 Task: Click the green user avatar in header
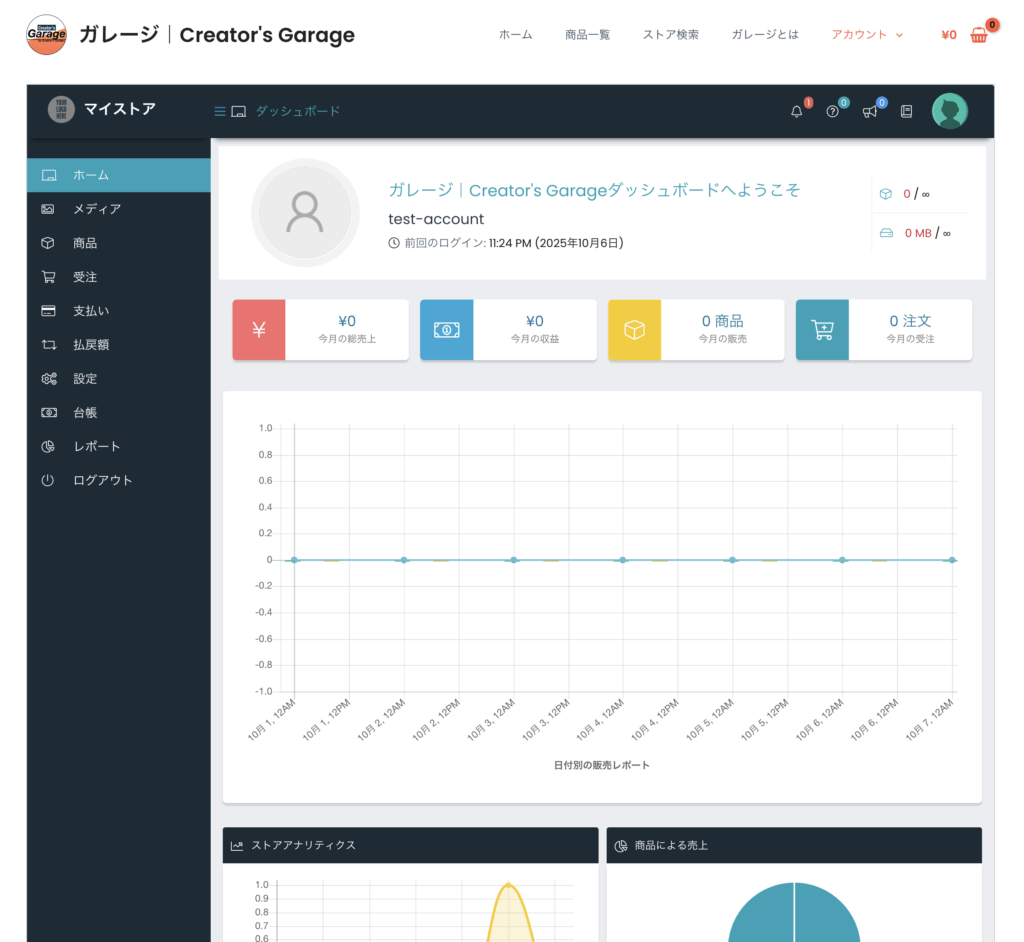pos(949,111)
